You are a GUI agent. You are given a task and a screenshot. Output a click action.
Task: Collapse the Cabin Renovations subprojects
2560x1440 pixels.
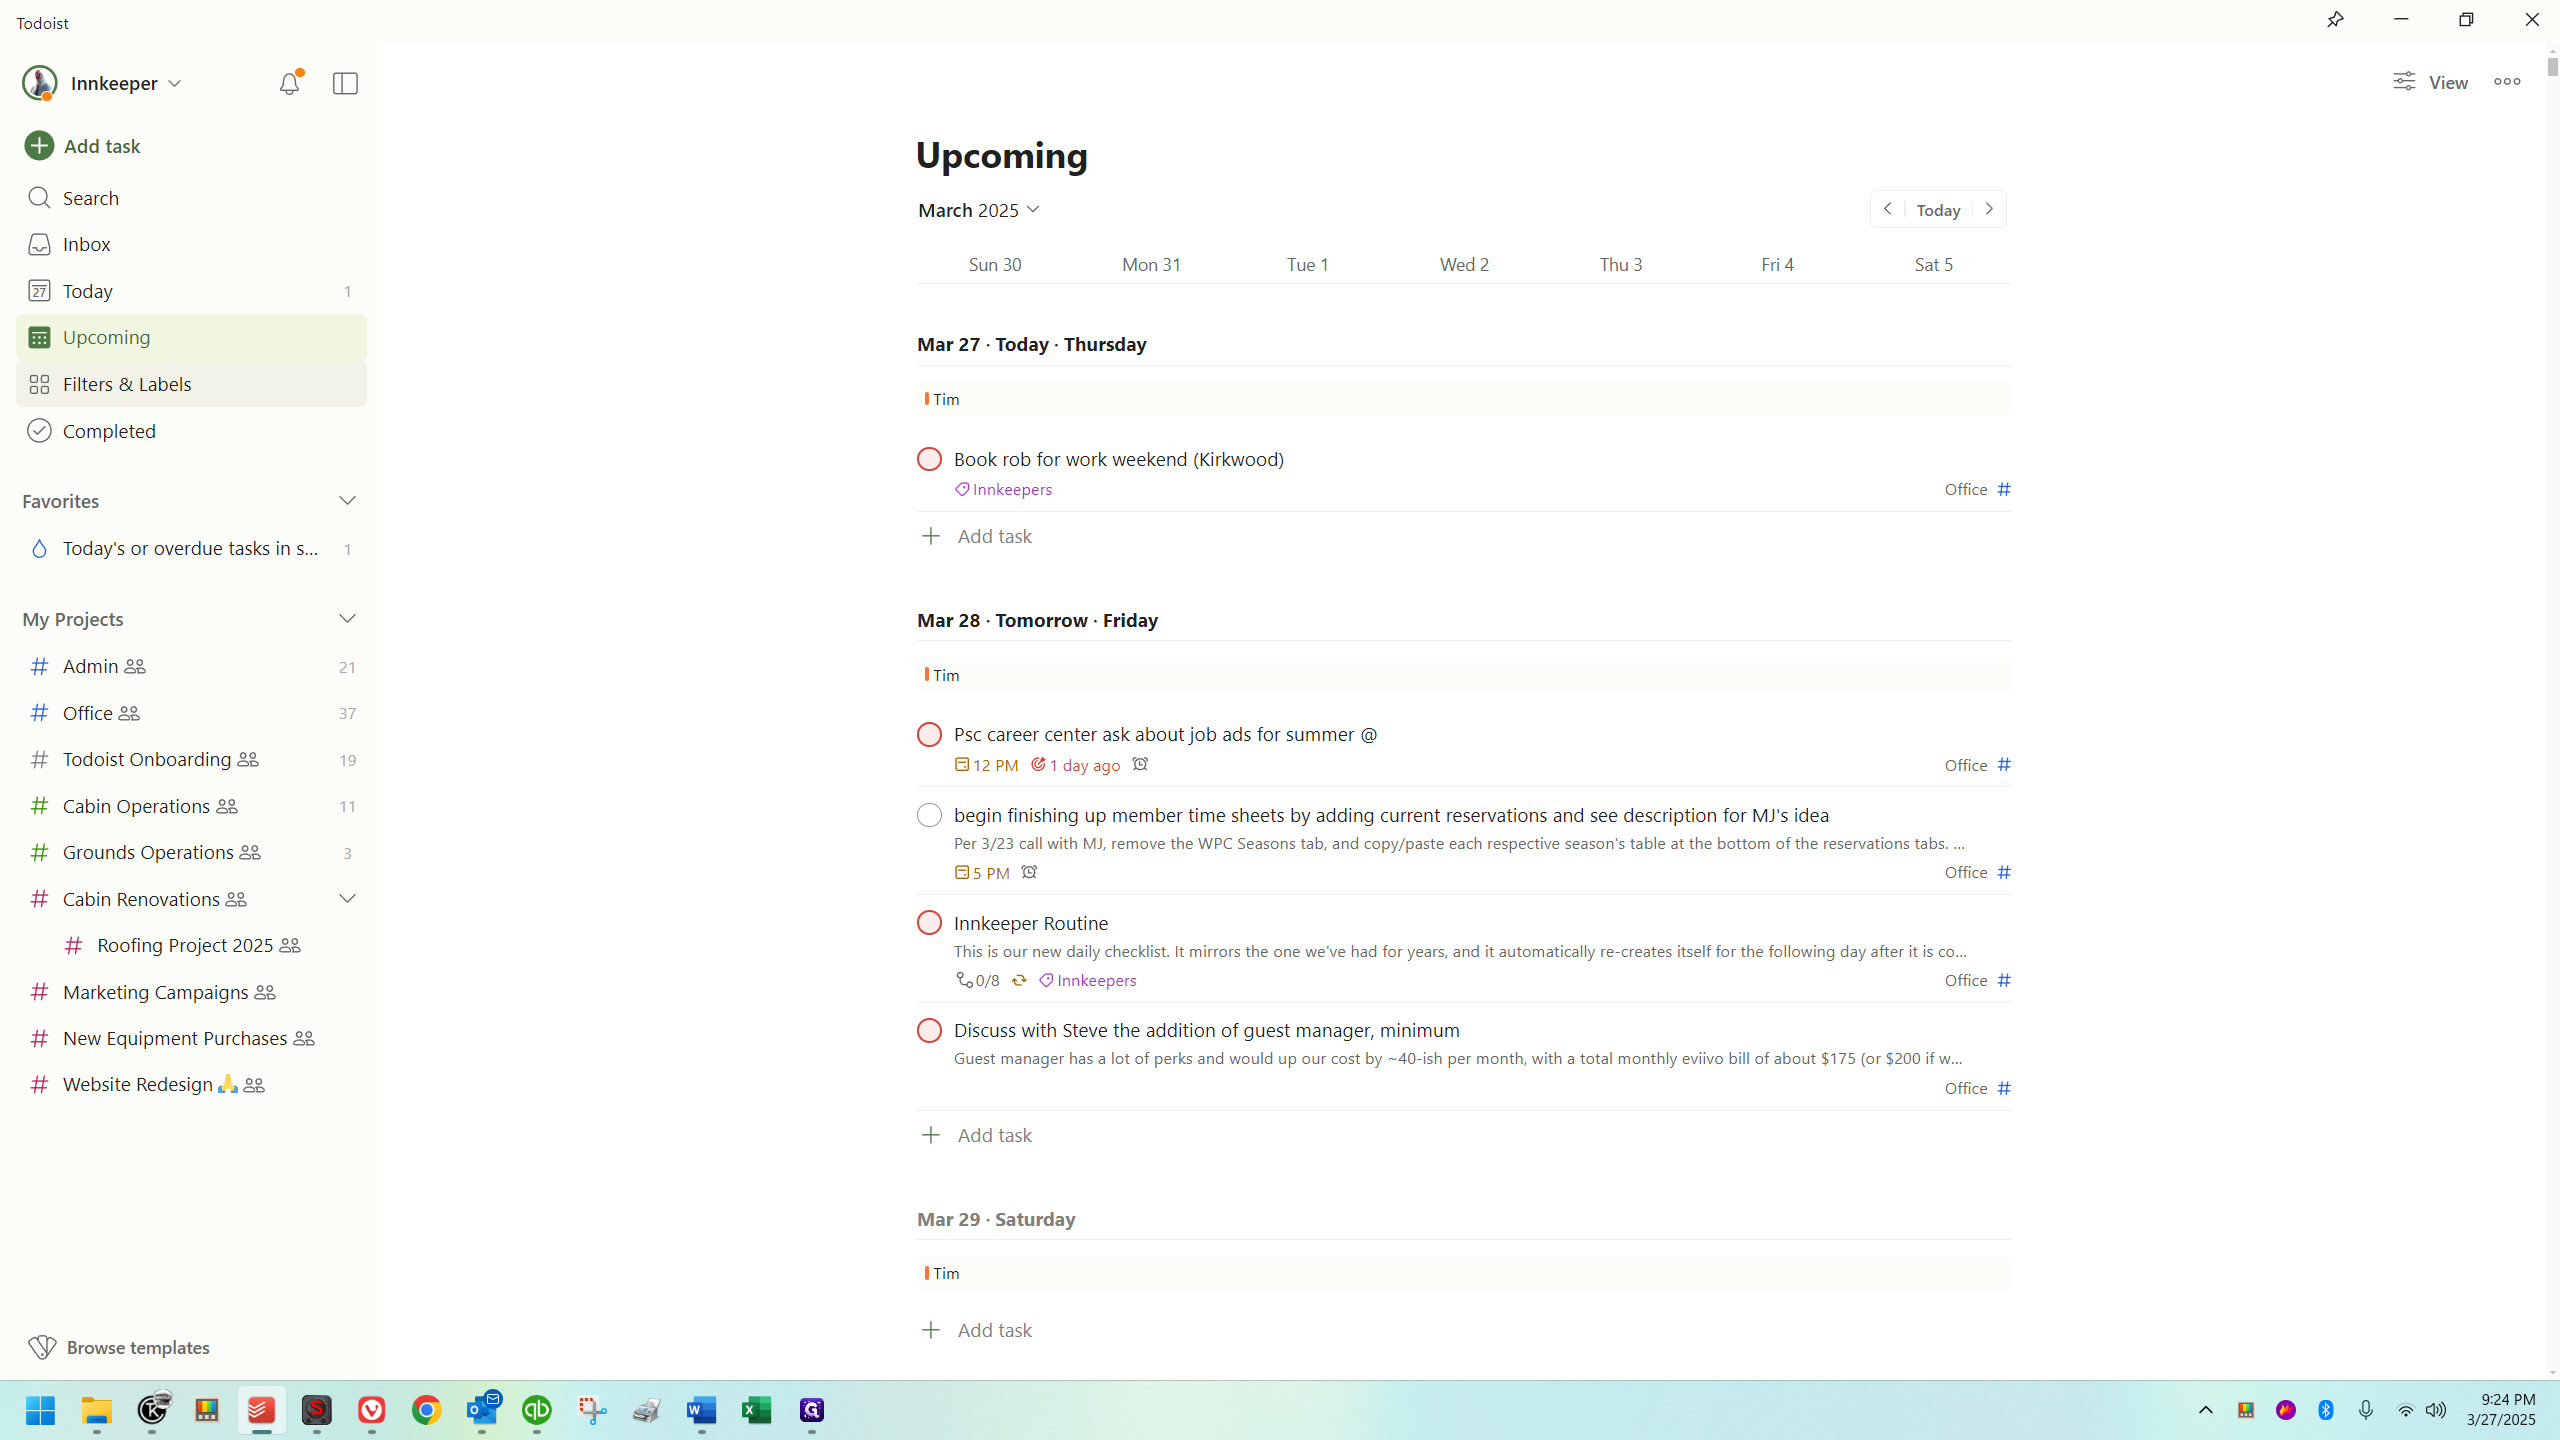tap(347, 899)
